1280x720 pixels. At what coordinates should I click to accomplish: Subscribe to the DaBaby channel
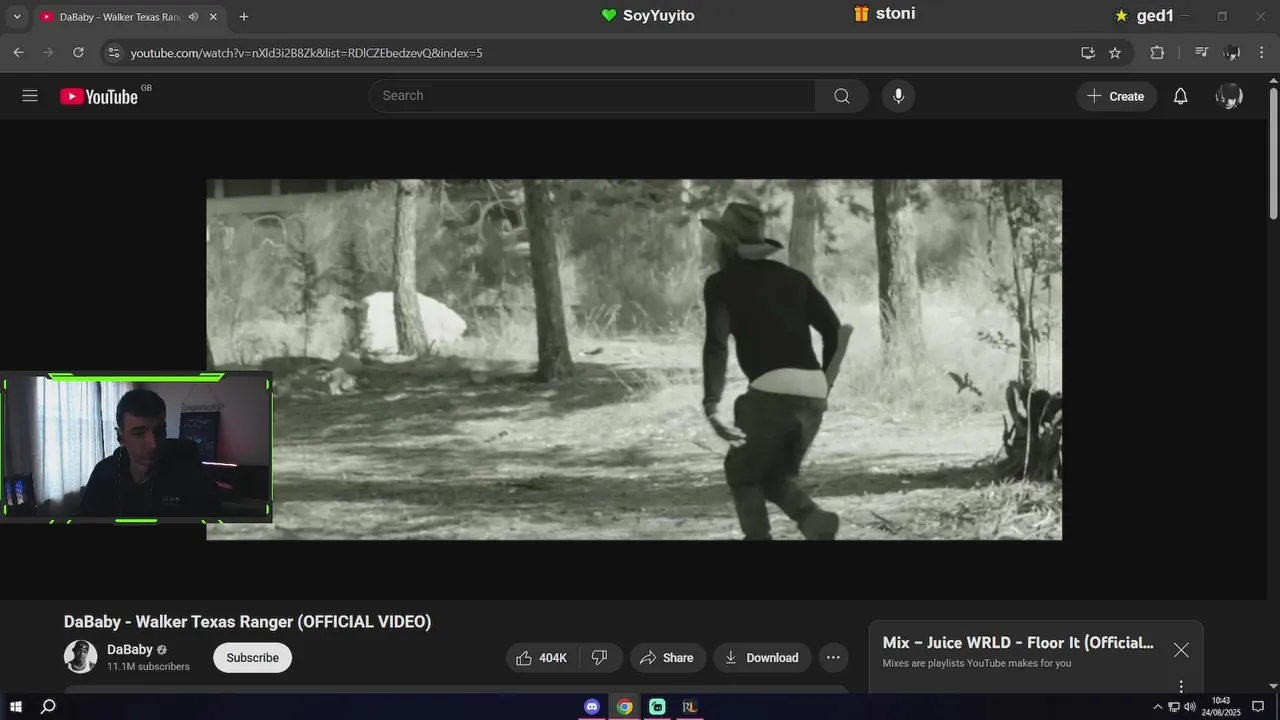coord(252,658)
